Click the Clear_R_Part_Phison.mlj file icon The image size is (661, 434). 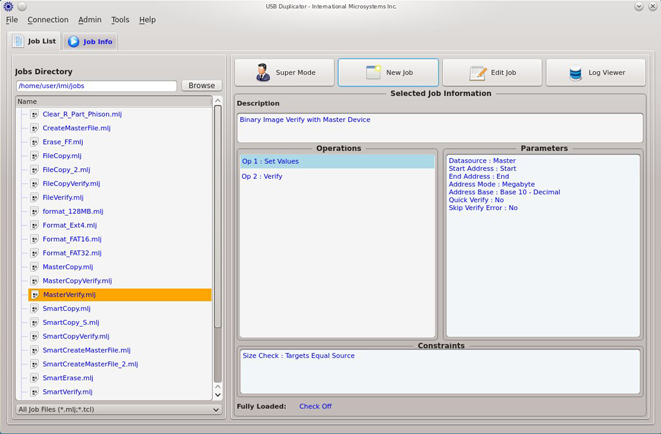[x=35, y=114]
